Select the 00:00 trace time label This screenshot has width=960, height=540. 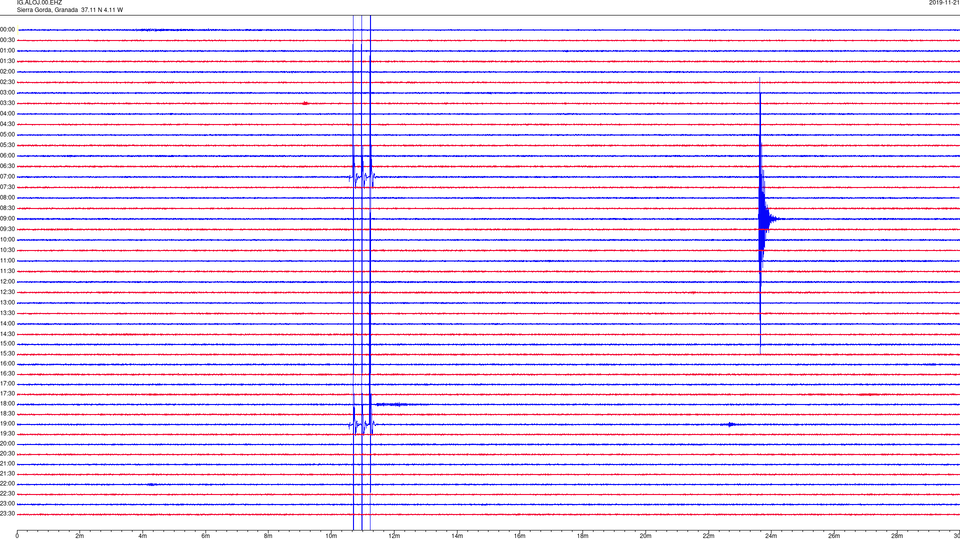8,29
